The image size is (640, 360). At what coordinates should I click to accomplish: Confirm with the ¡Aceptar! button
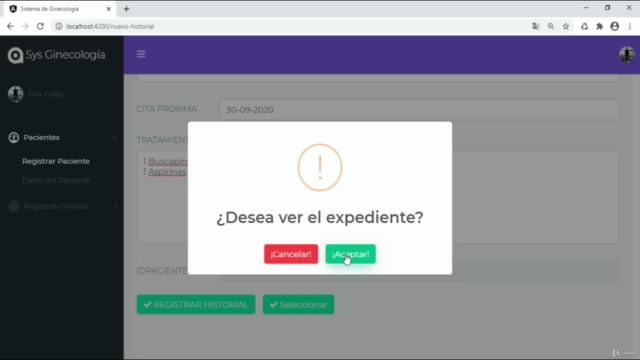(x=350, y=254)
